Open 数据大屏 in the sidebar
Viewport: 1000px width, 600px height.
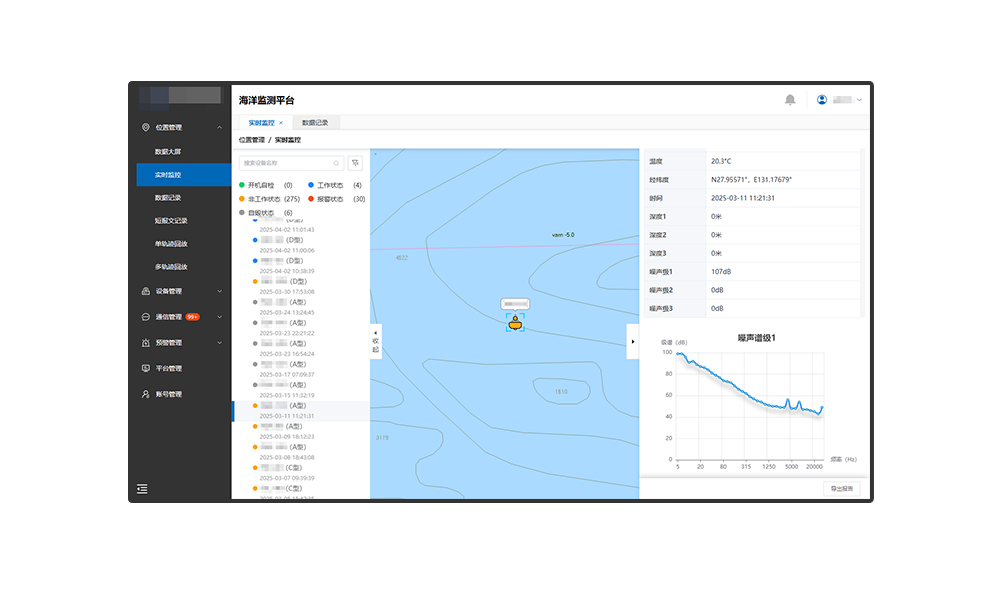168,152
